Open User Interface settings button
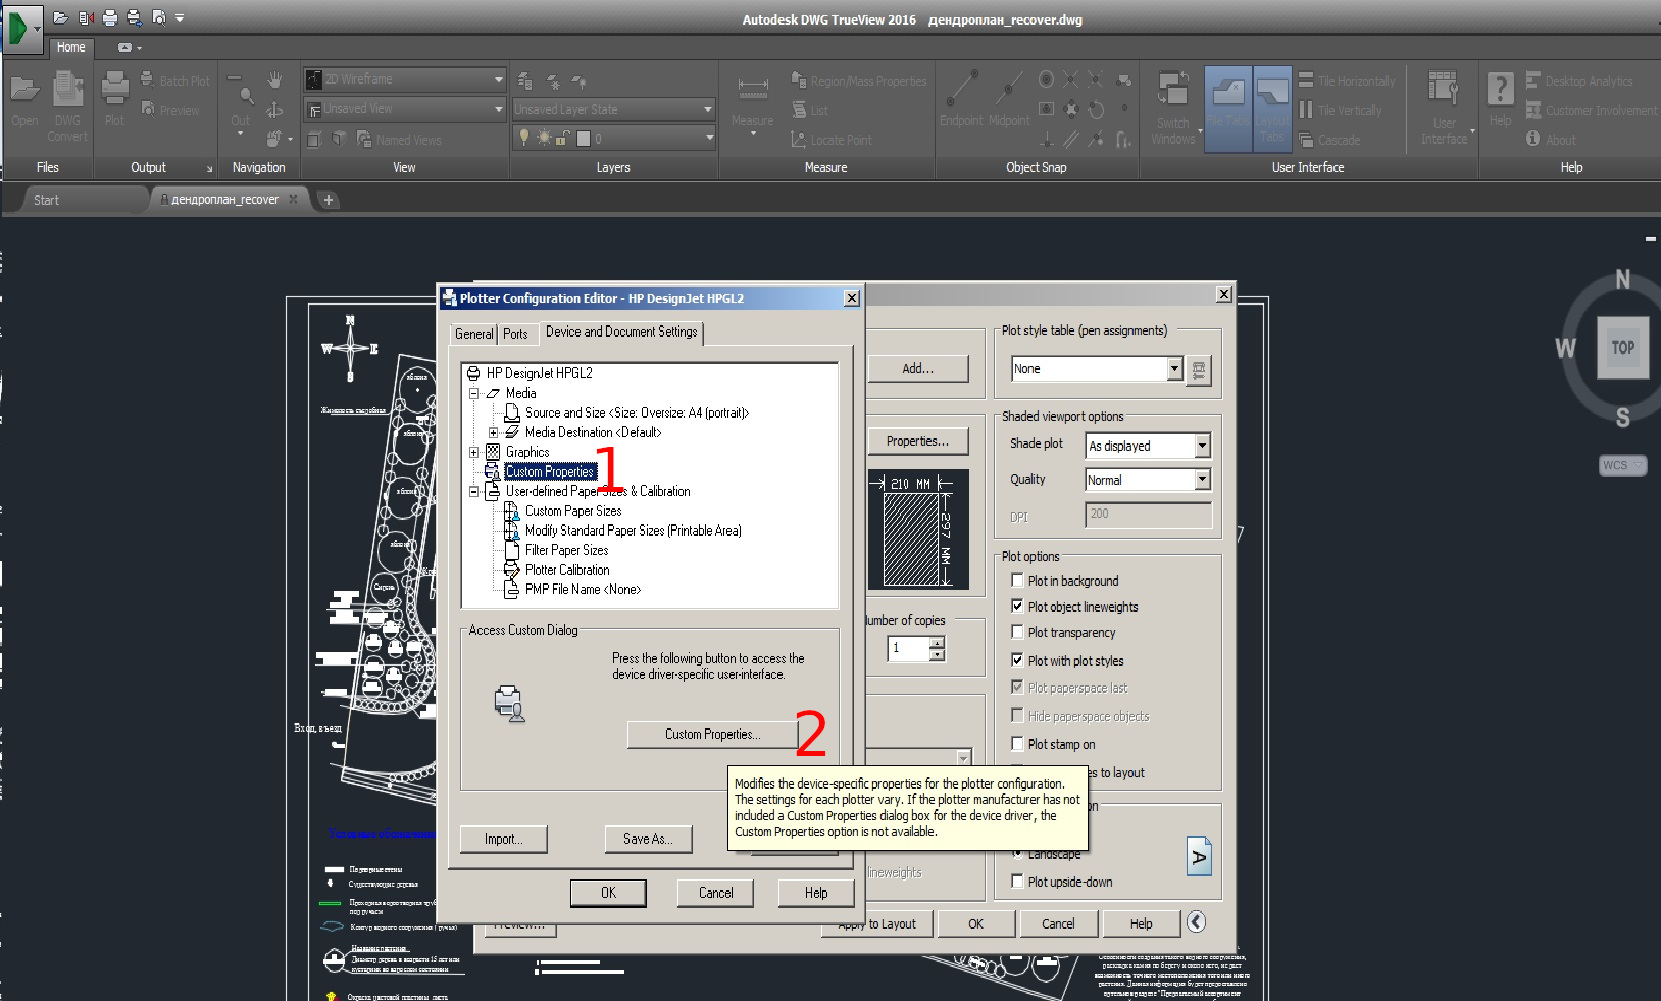Image resolution: width=1661 pixels, height=1001 pixels. point(1443,108)
